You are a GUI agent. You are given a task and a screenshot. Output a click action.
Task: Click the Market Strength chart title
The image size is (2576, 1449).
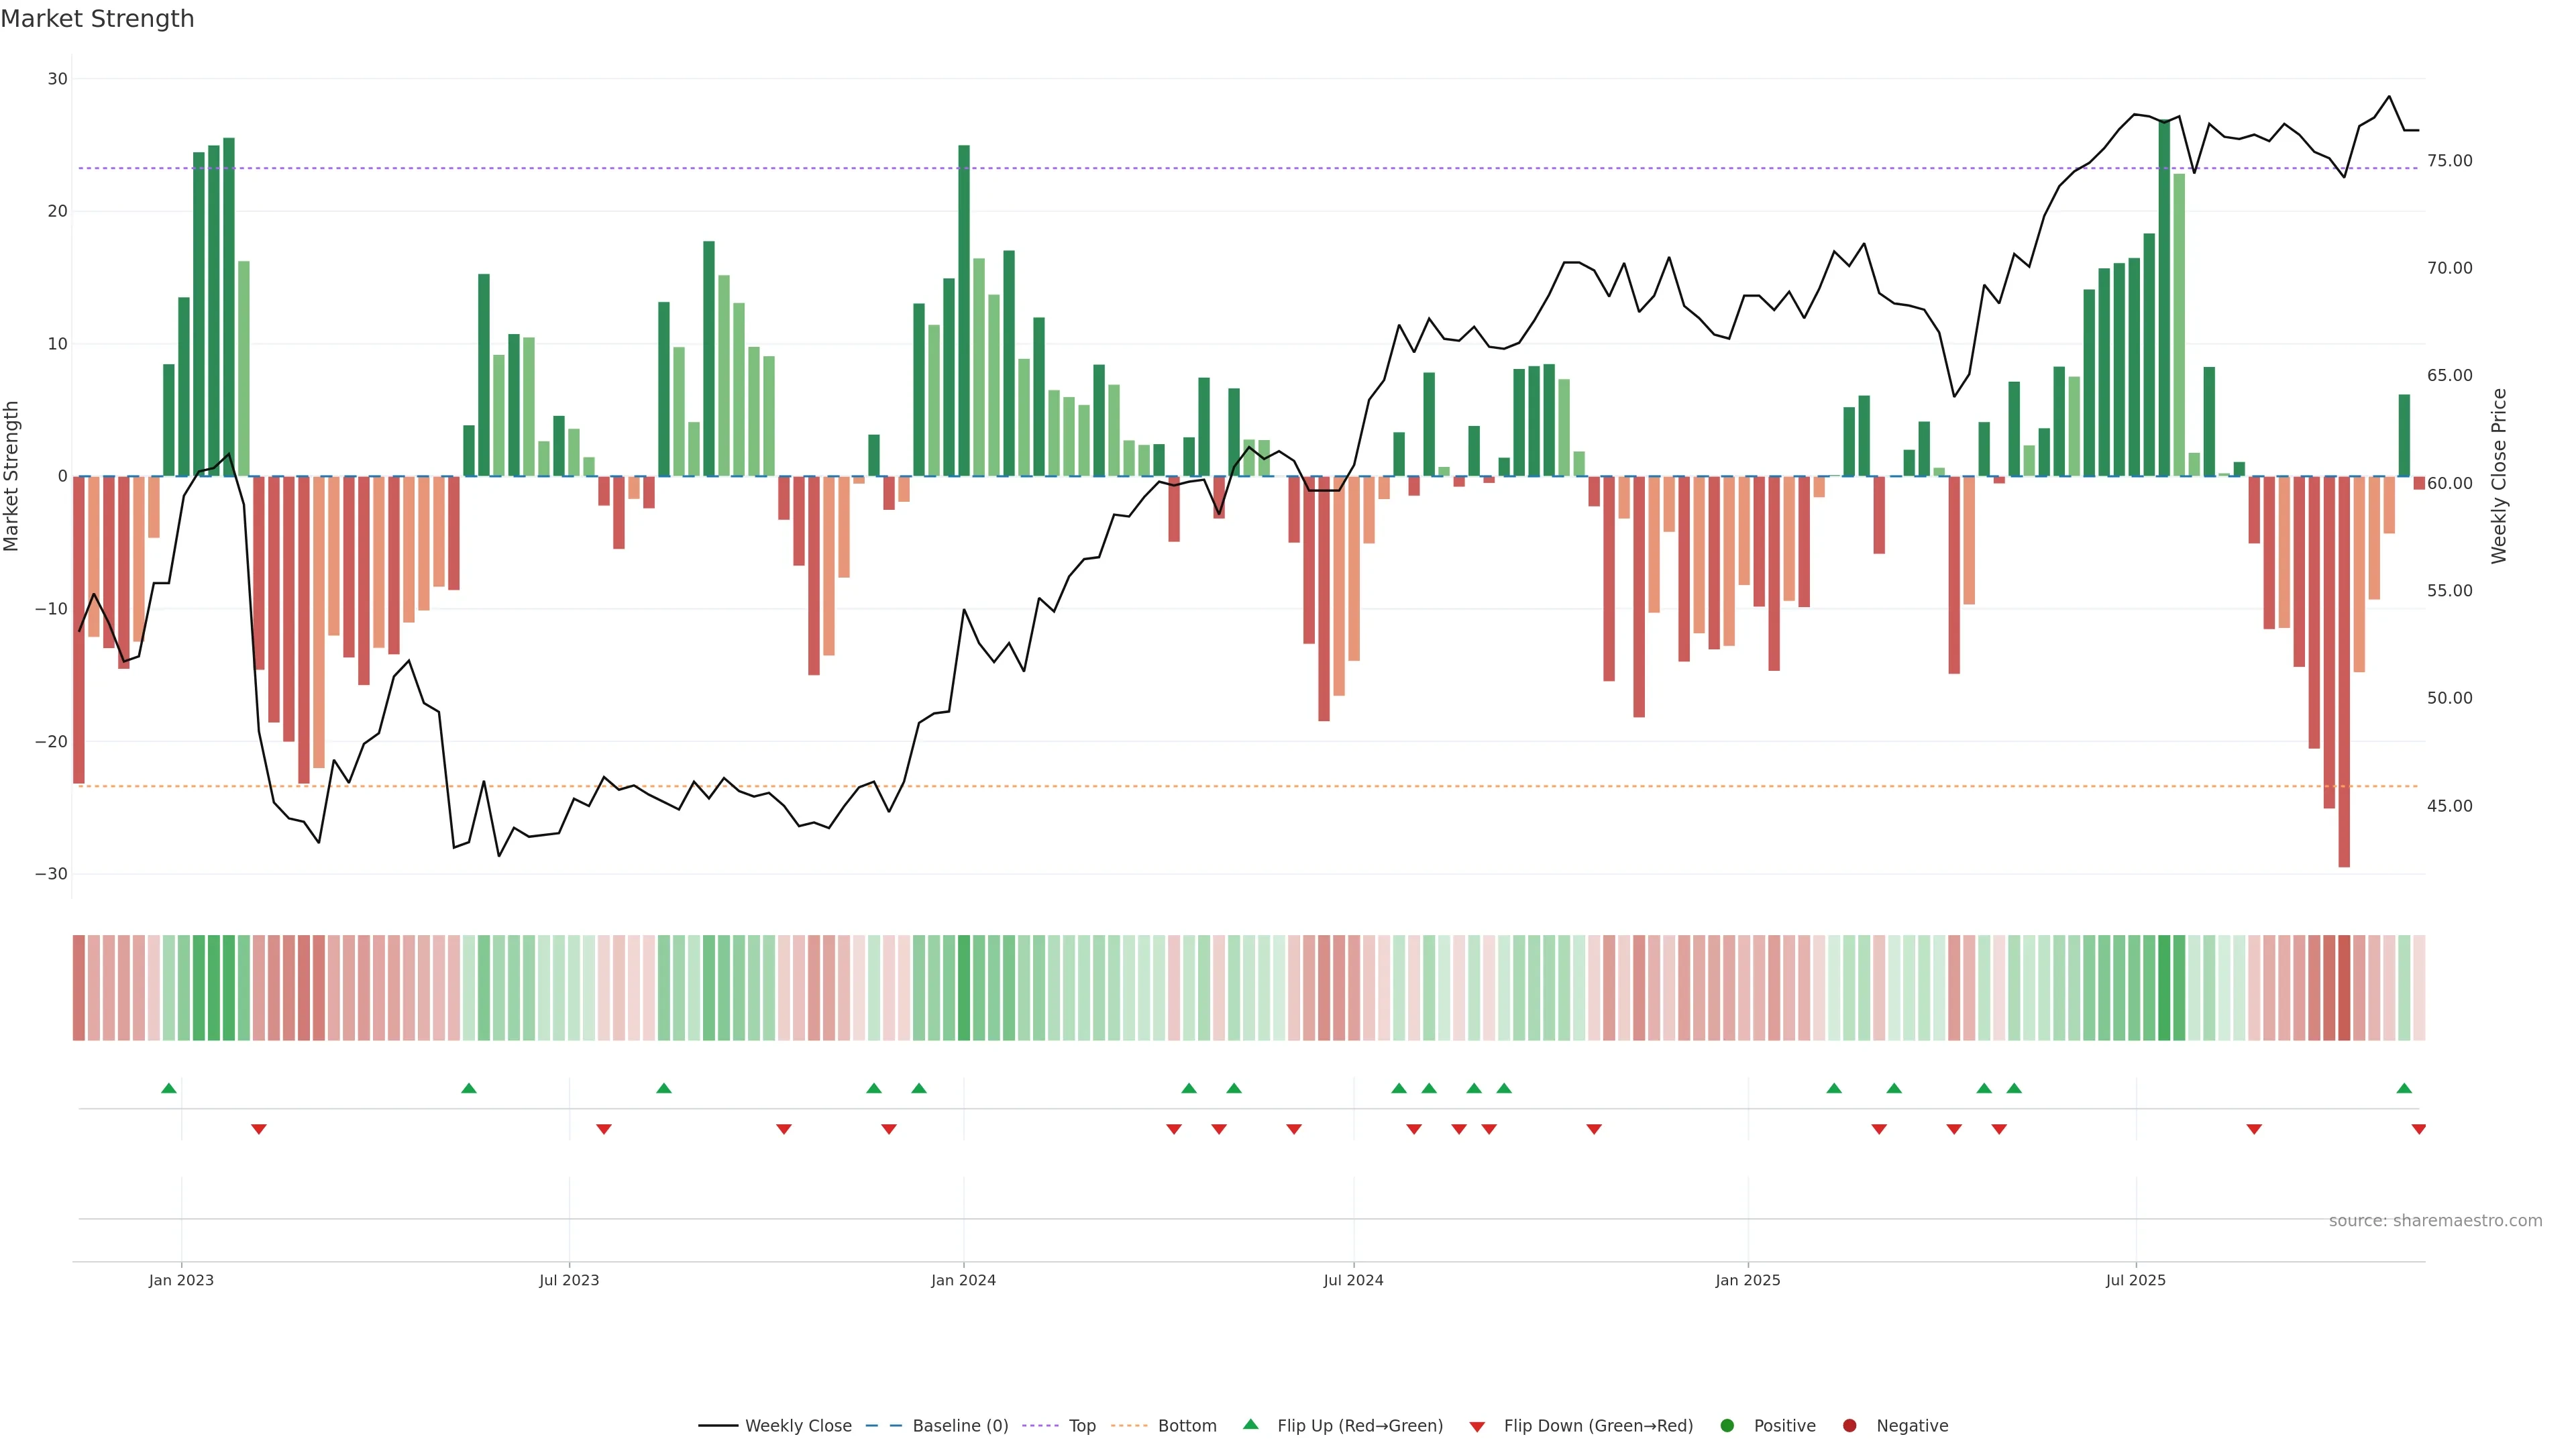tap(97, 19)
